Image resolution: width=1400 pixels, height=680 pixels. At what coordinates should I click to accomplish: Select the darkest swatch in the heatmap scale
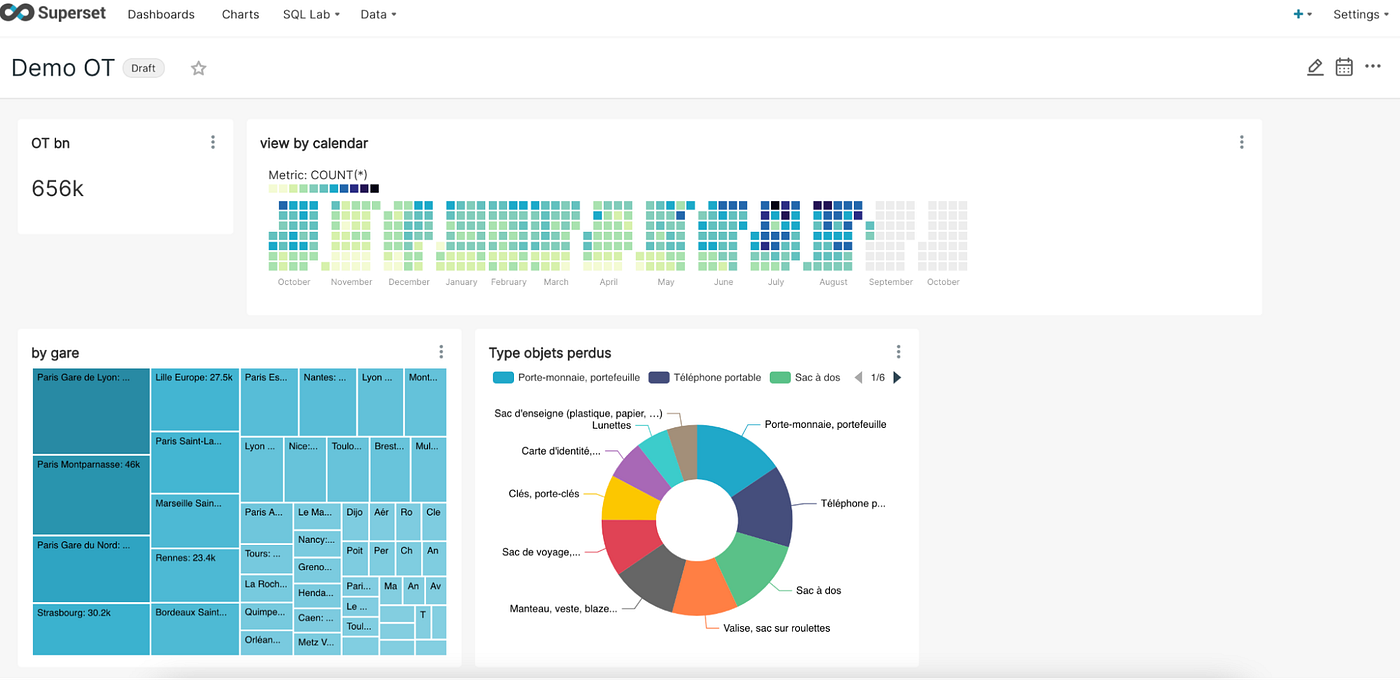(x=374, y=188)
